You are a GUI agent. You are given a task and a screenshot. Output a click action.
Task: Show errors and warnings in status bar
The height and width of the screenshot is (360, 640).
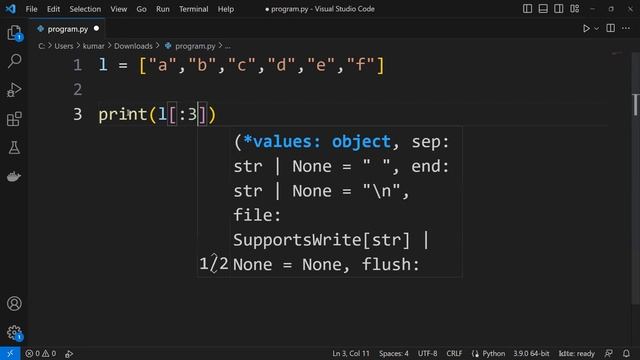[x=40, y=353]
